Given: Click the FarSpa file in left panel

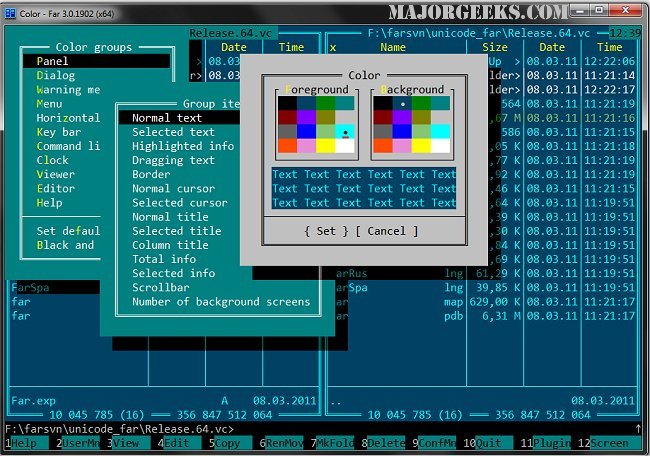Looking at the screenshot, I should (31, 287).
